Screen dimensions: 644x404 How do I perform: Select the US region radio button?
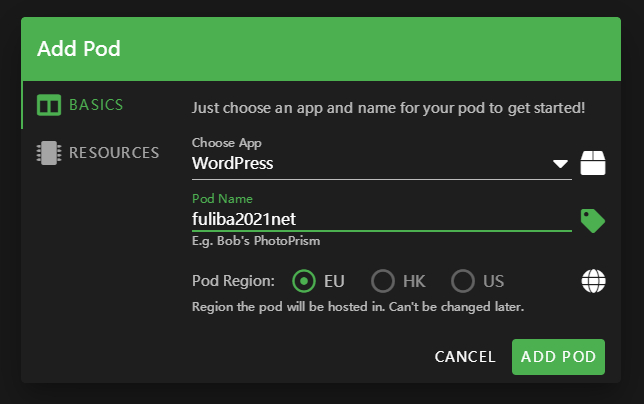[463, 281]
